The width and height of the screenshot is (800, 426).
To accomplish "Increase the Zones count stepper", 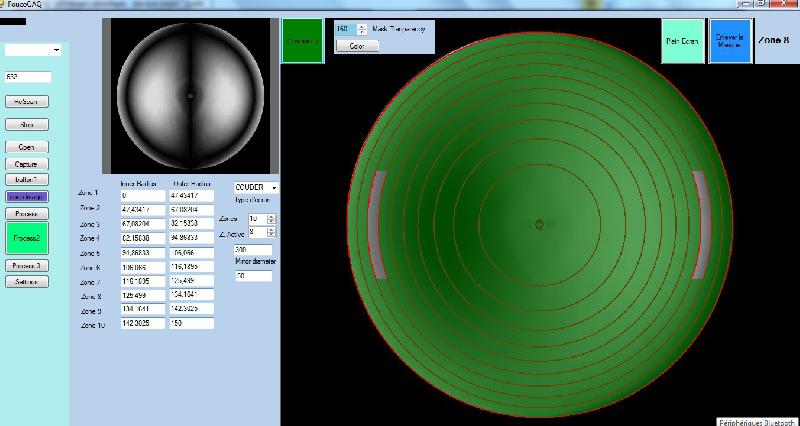I will tap(271, 216).
